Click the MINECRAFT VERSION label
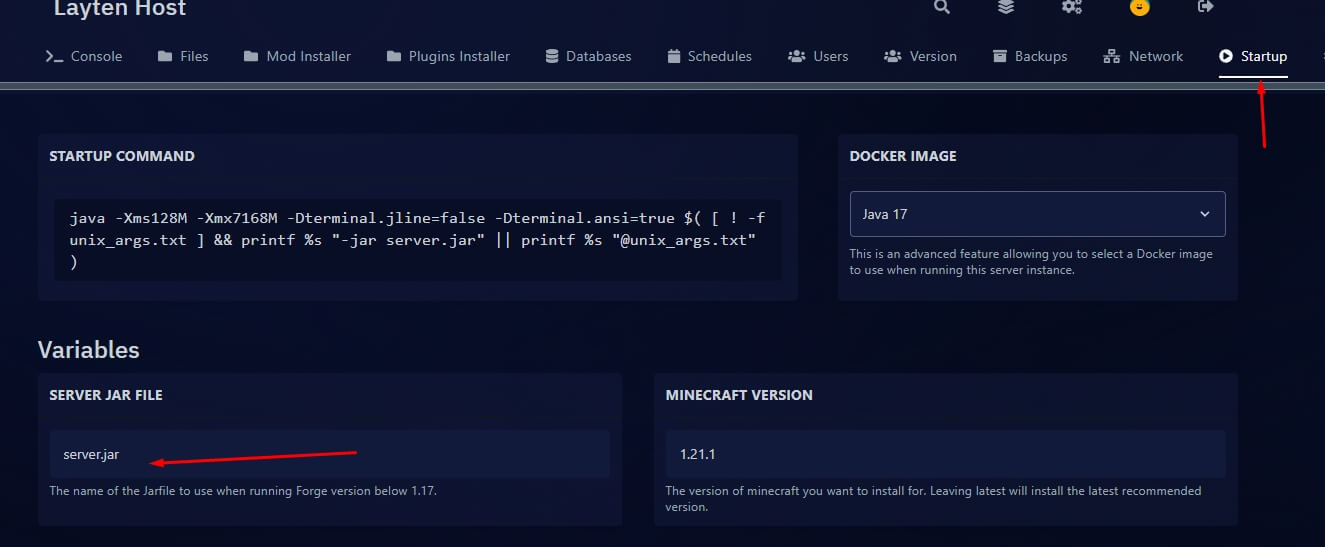 739,395
